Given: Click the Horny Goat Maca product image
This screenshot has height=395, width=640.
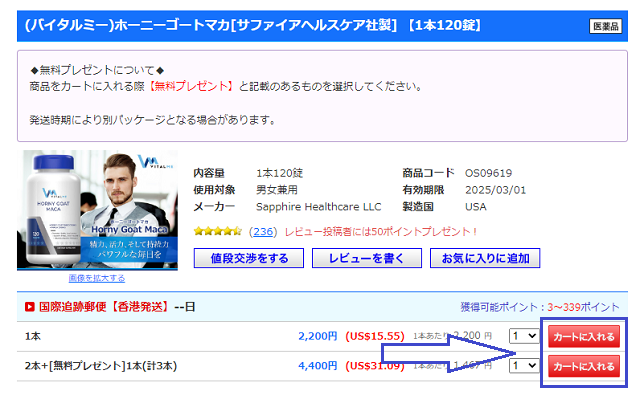Looking at the screenshot, I should point(97,210).
